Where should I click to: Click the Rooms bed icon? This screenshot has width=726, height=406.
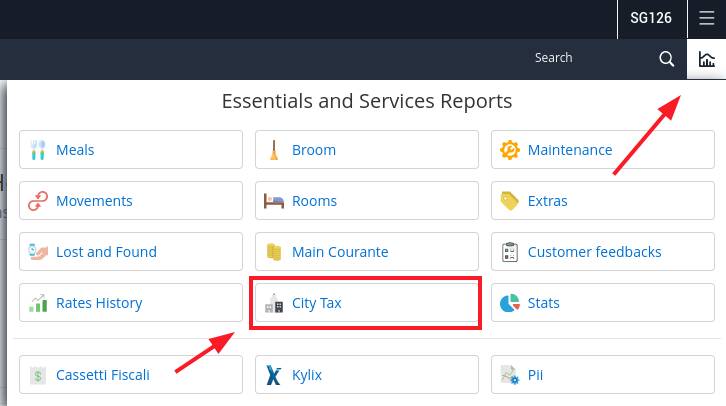274,201
